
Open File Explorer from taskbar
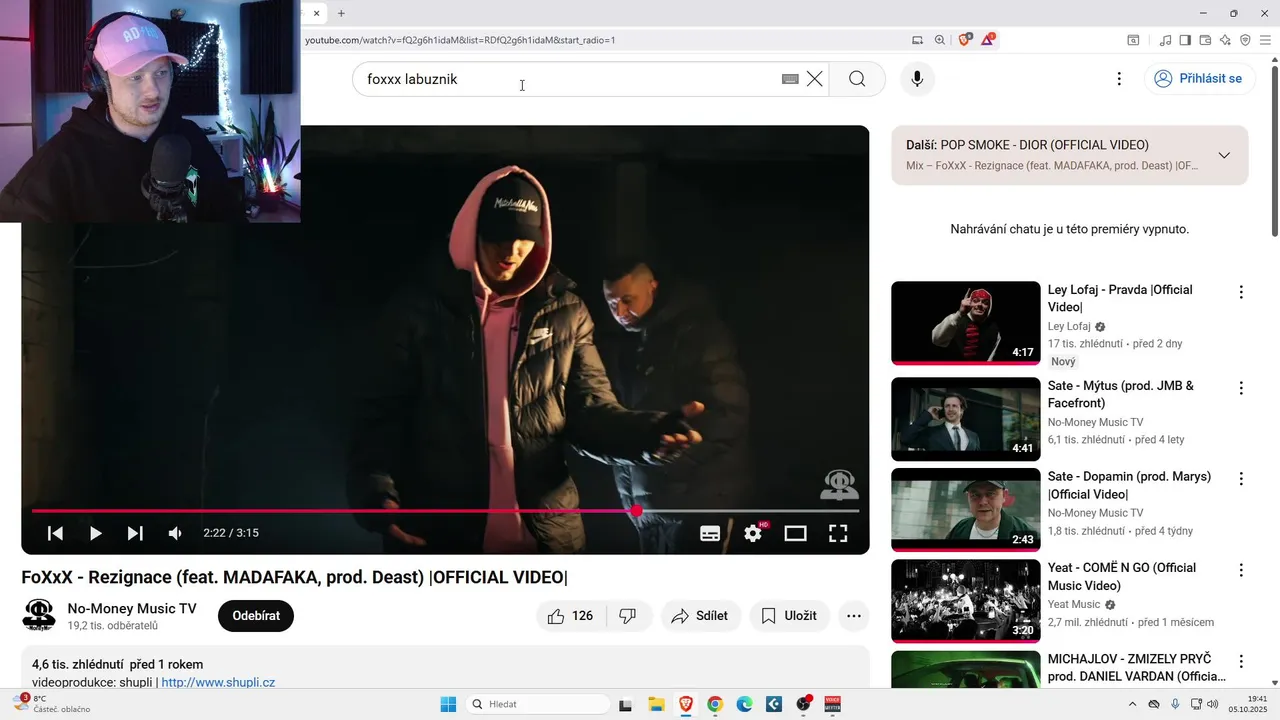click(656, 704)
